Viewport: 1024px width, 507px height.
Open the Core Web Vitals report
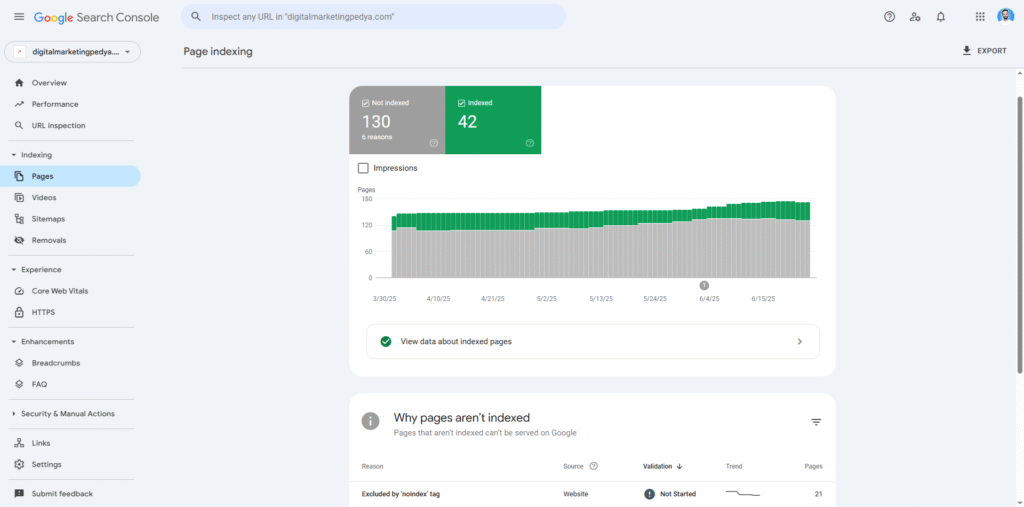70,291
